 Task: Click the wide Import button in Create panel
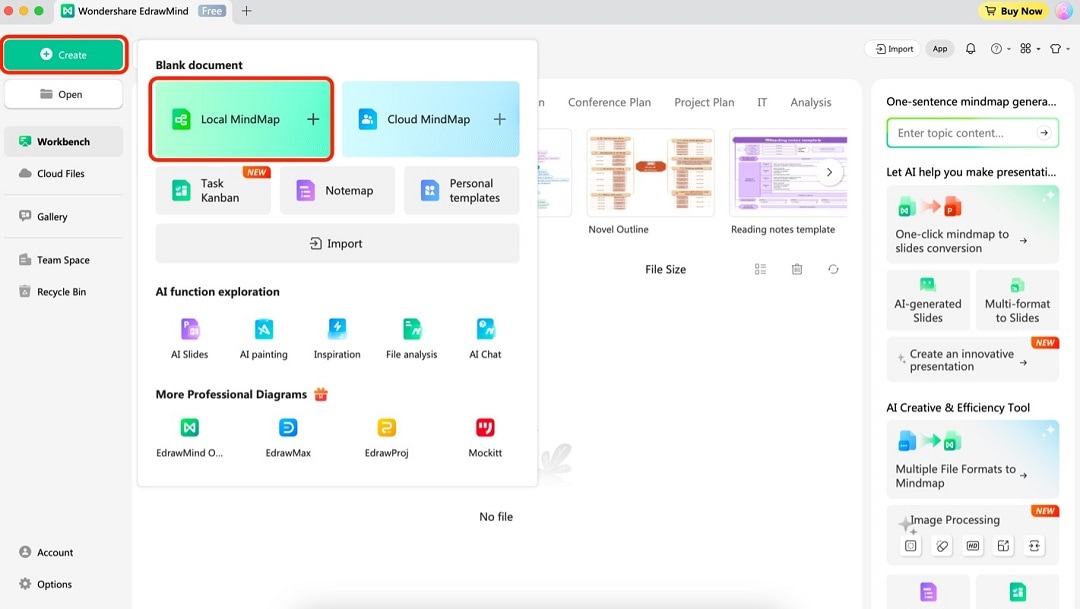(x=337, y=243)
